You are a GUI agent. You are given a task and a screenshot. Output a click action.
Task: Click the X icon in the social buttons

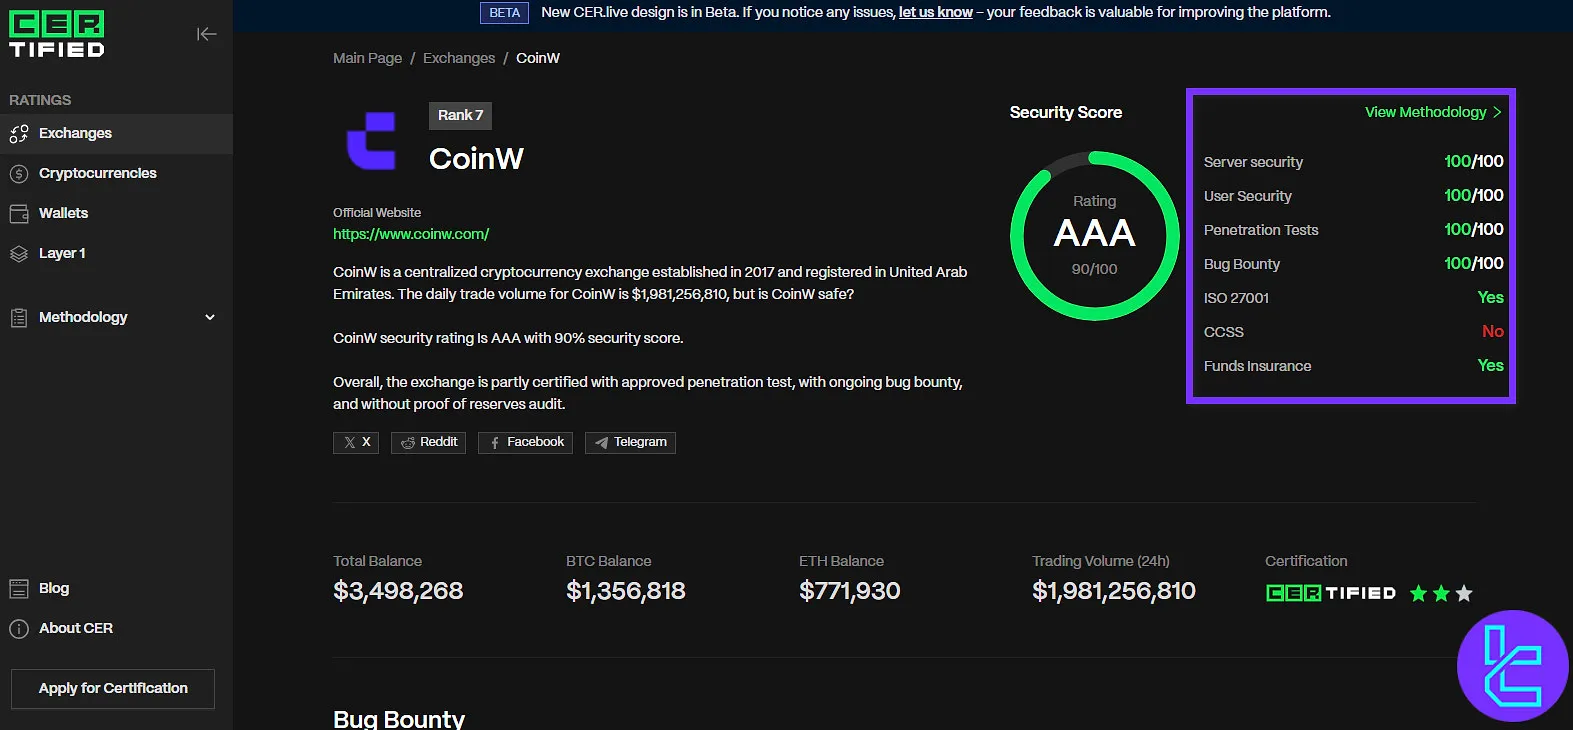click(350, 442)
